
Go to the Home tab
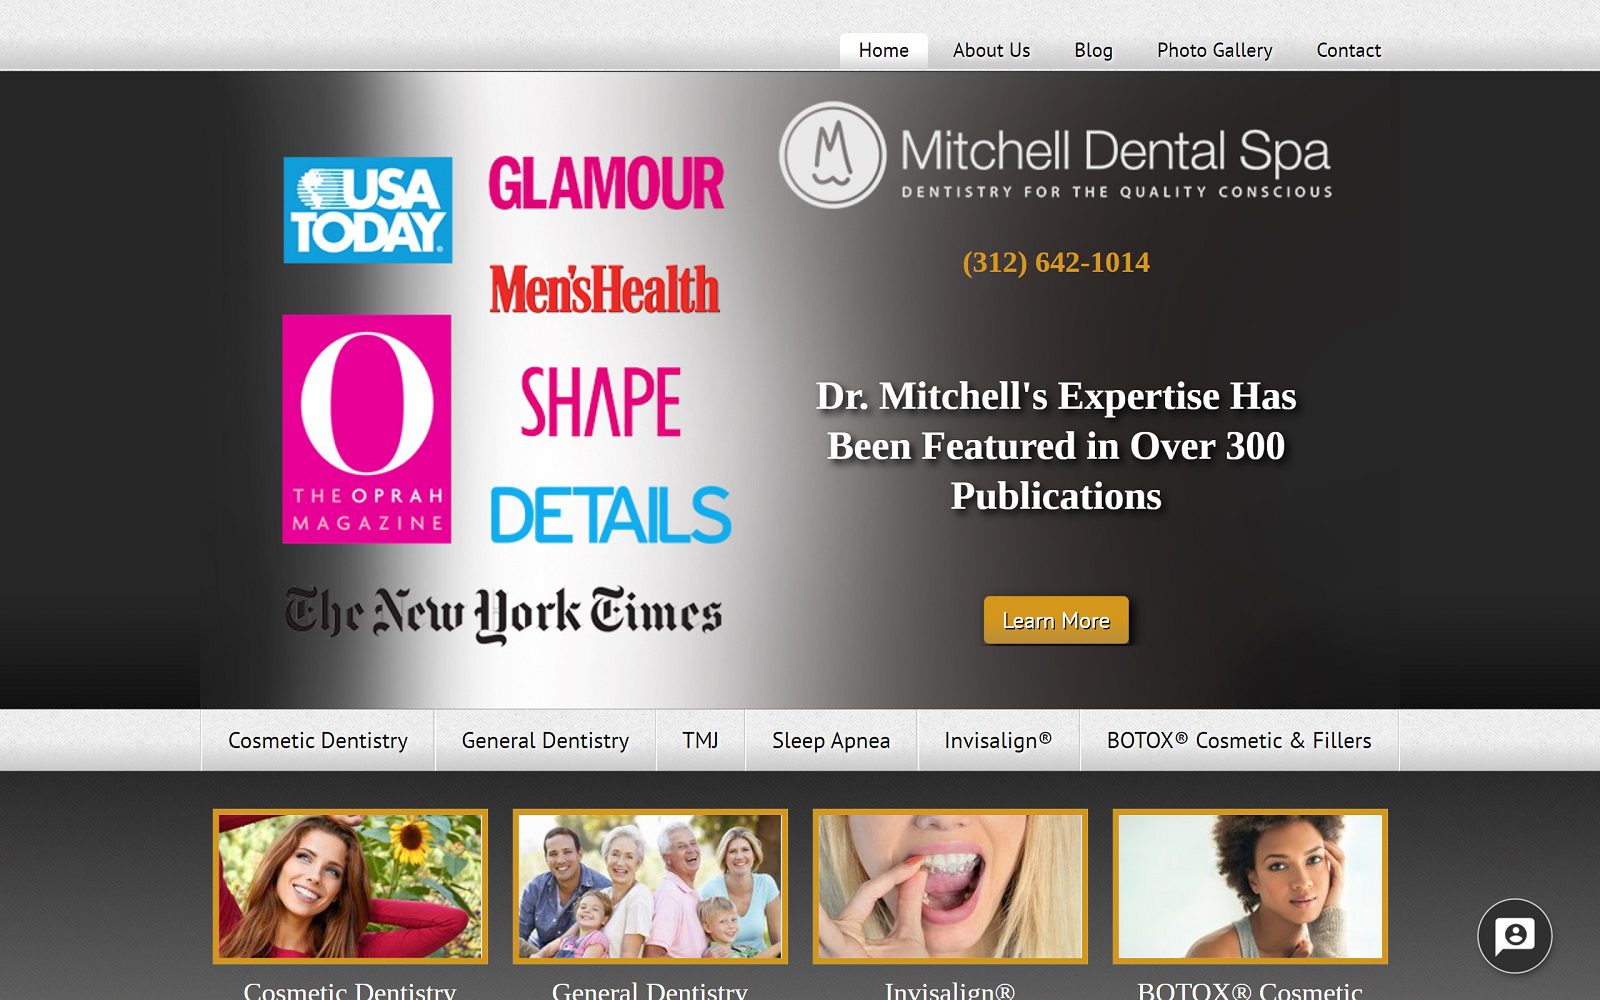click(884, 51)
